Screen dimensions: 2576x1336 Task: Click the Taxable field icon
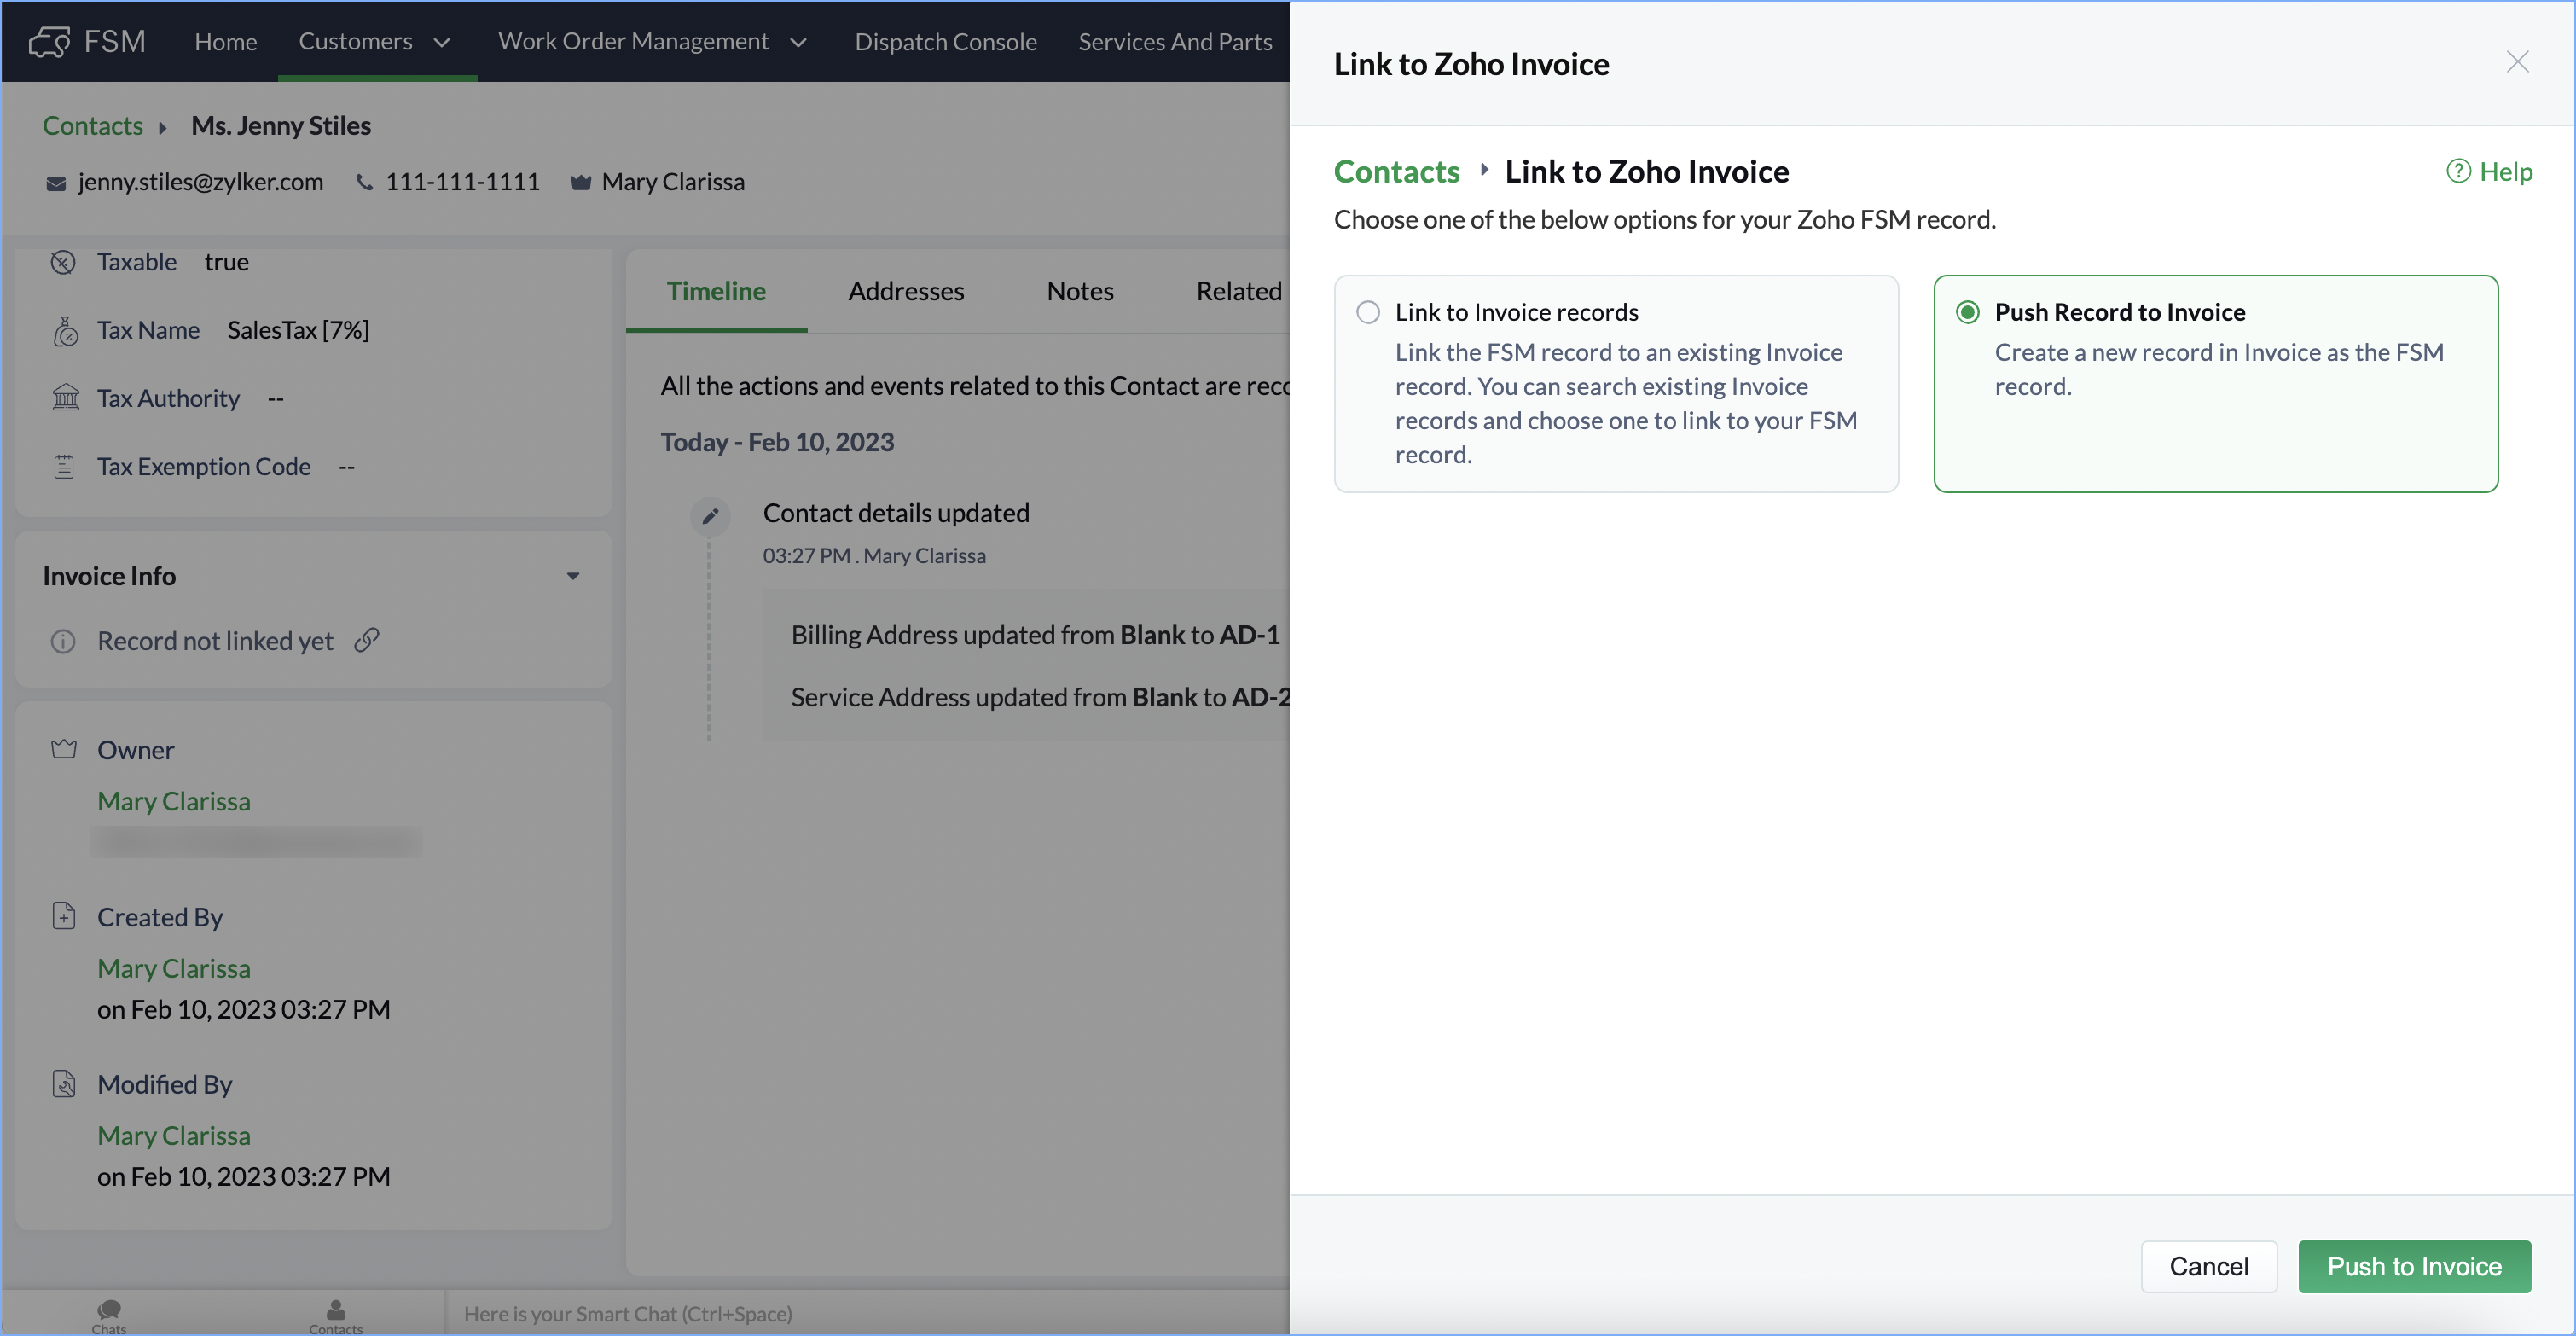63,262
